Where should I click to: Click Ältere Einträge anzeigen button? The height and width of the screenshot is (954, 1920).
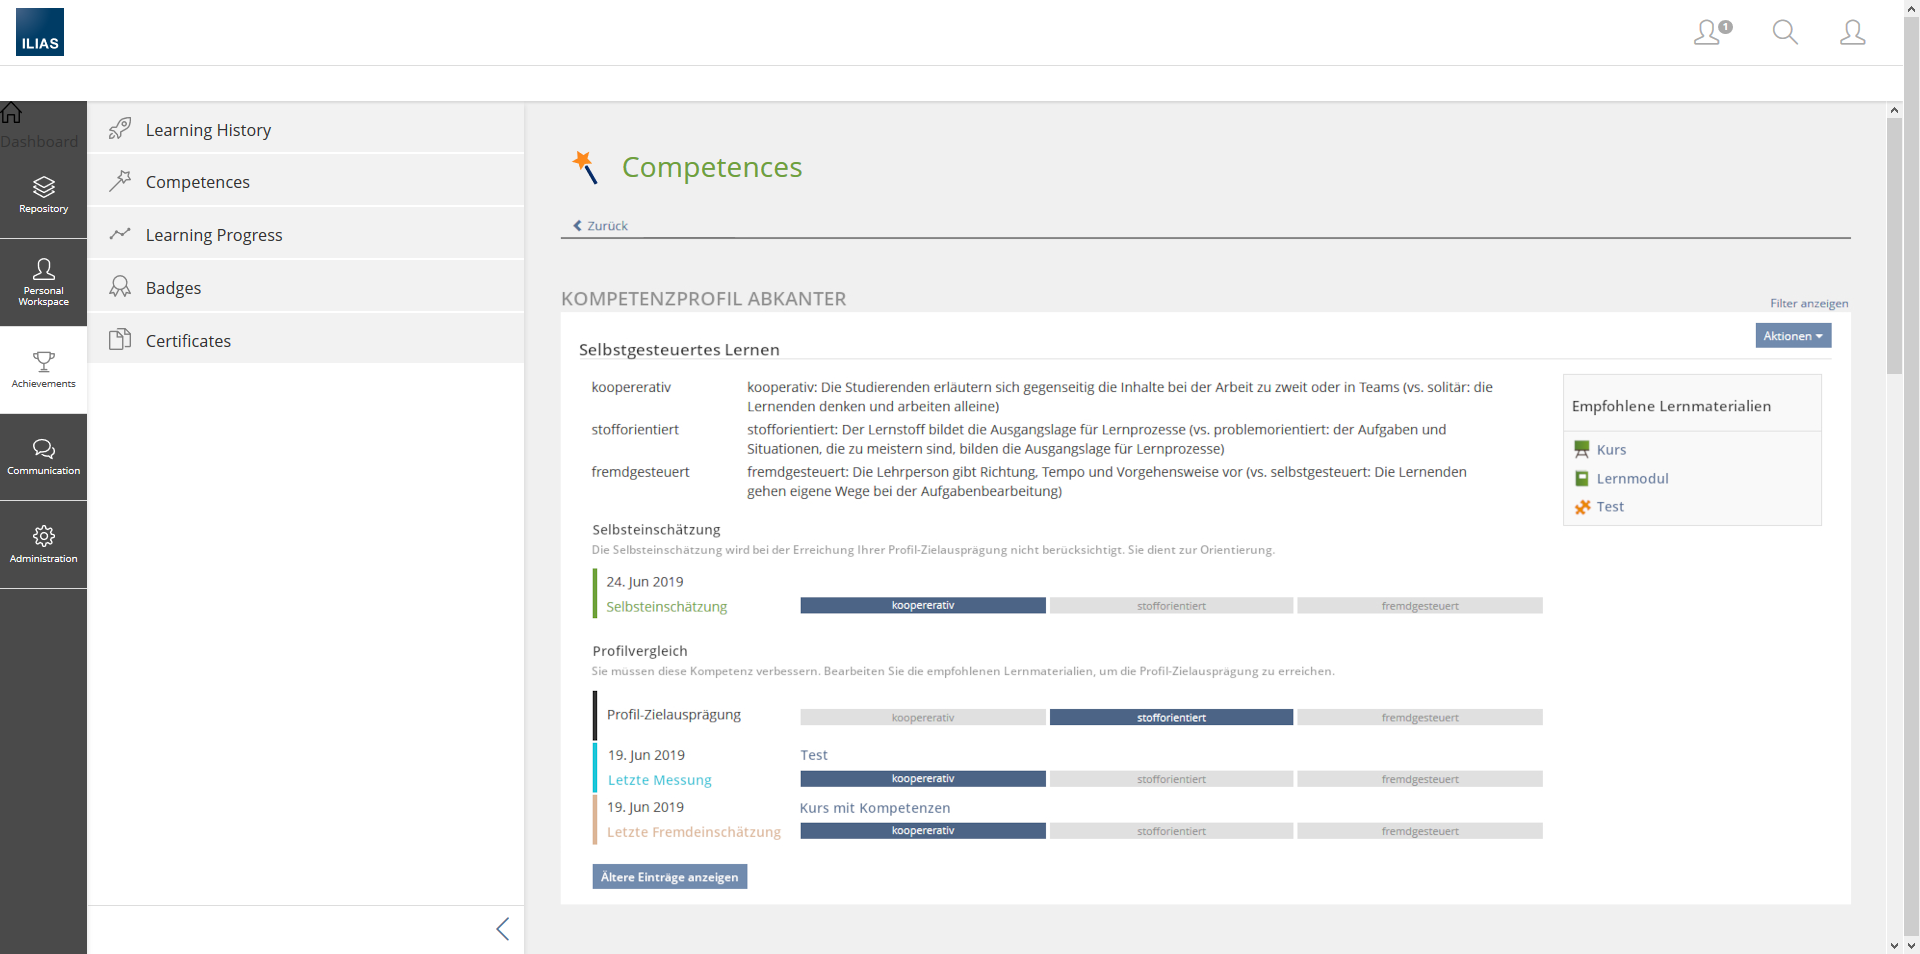click(669, 877)
